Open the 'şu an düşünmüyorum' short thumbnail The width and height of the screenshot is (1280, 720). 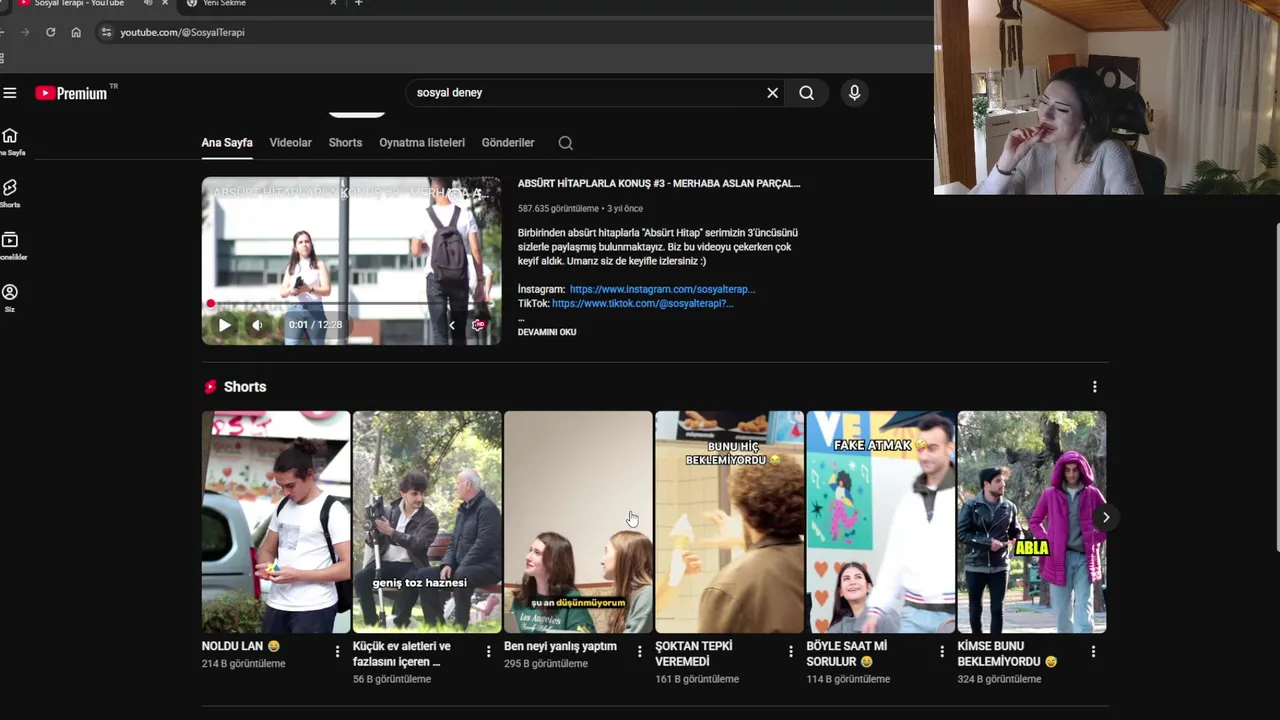pyautogui.click(x=578, y=522)
